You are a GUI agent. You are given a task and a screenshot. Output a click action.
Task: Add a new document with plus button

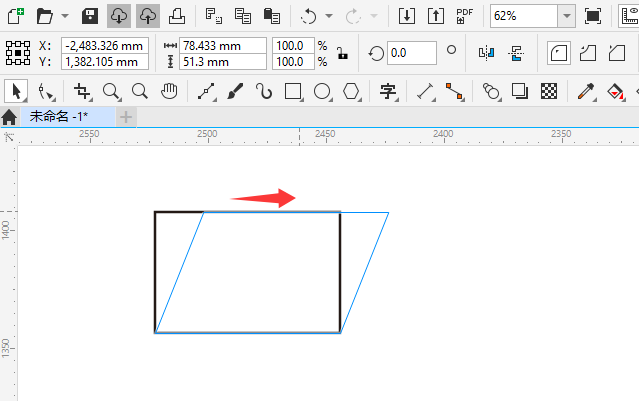click(126, 117)
